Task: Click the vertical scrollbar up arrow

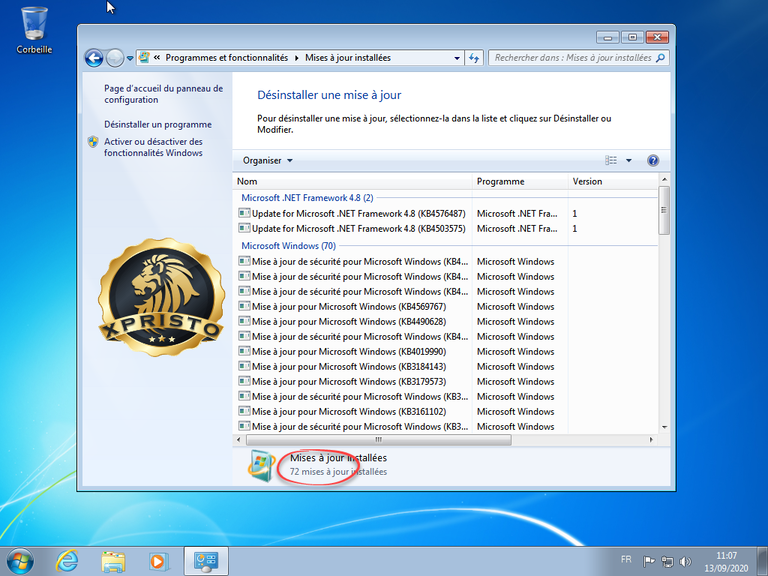Action: click(664, 180)
